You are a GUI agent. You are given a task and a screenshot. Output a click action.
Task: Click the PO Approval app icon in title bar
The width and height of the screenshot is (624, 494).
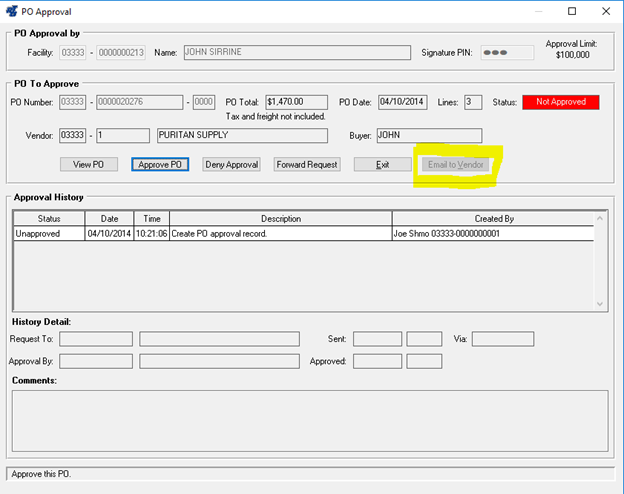pyautogui.click(x=12, y=12)
